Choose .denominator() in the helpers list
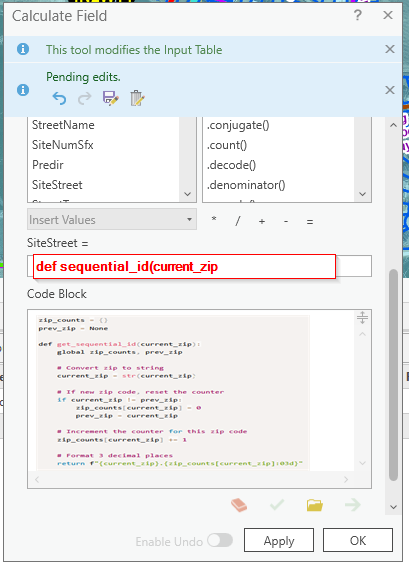The width and height of the screenshot is (409, 566). tap(246, 185)
